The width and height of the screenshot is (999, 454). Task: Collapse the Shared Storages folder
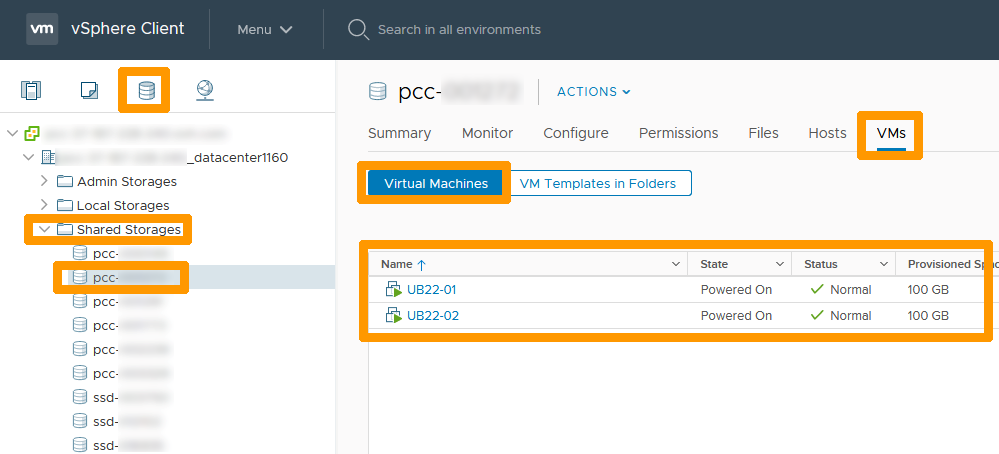(44, 229)
